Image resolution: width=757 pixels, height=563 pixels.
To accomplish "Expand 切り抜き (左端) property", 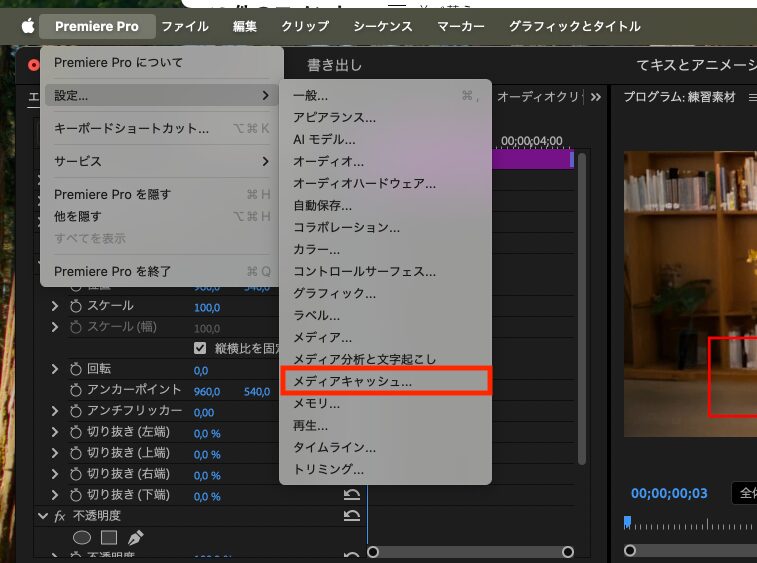I will [55, 432].
